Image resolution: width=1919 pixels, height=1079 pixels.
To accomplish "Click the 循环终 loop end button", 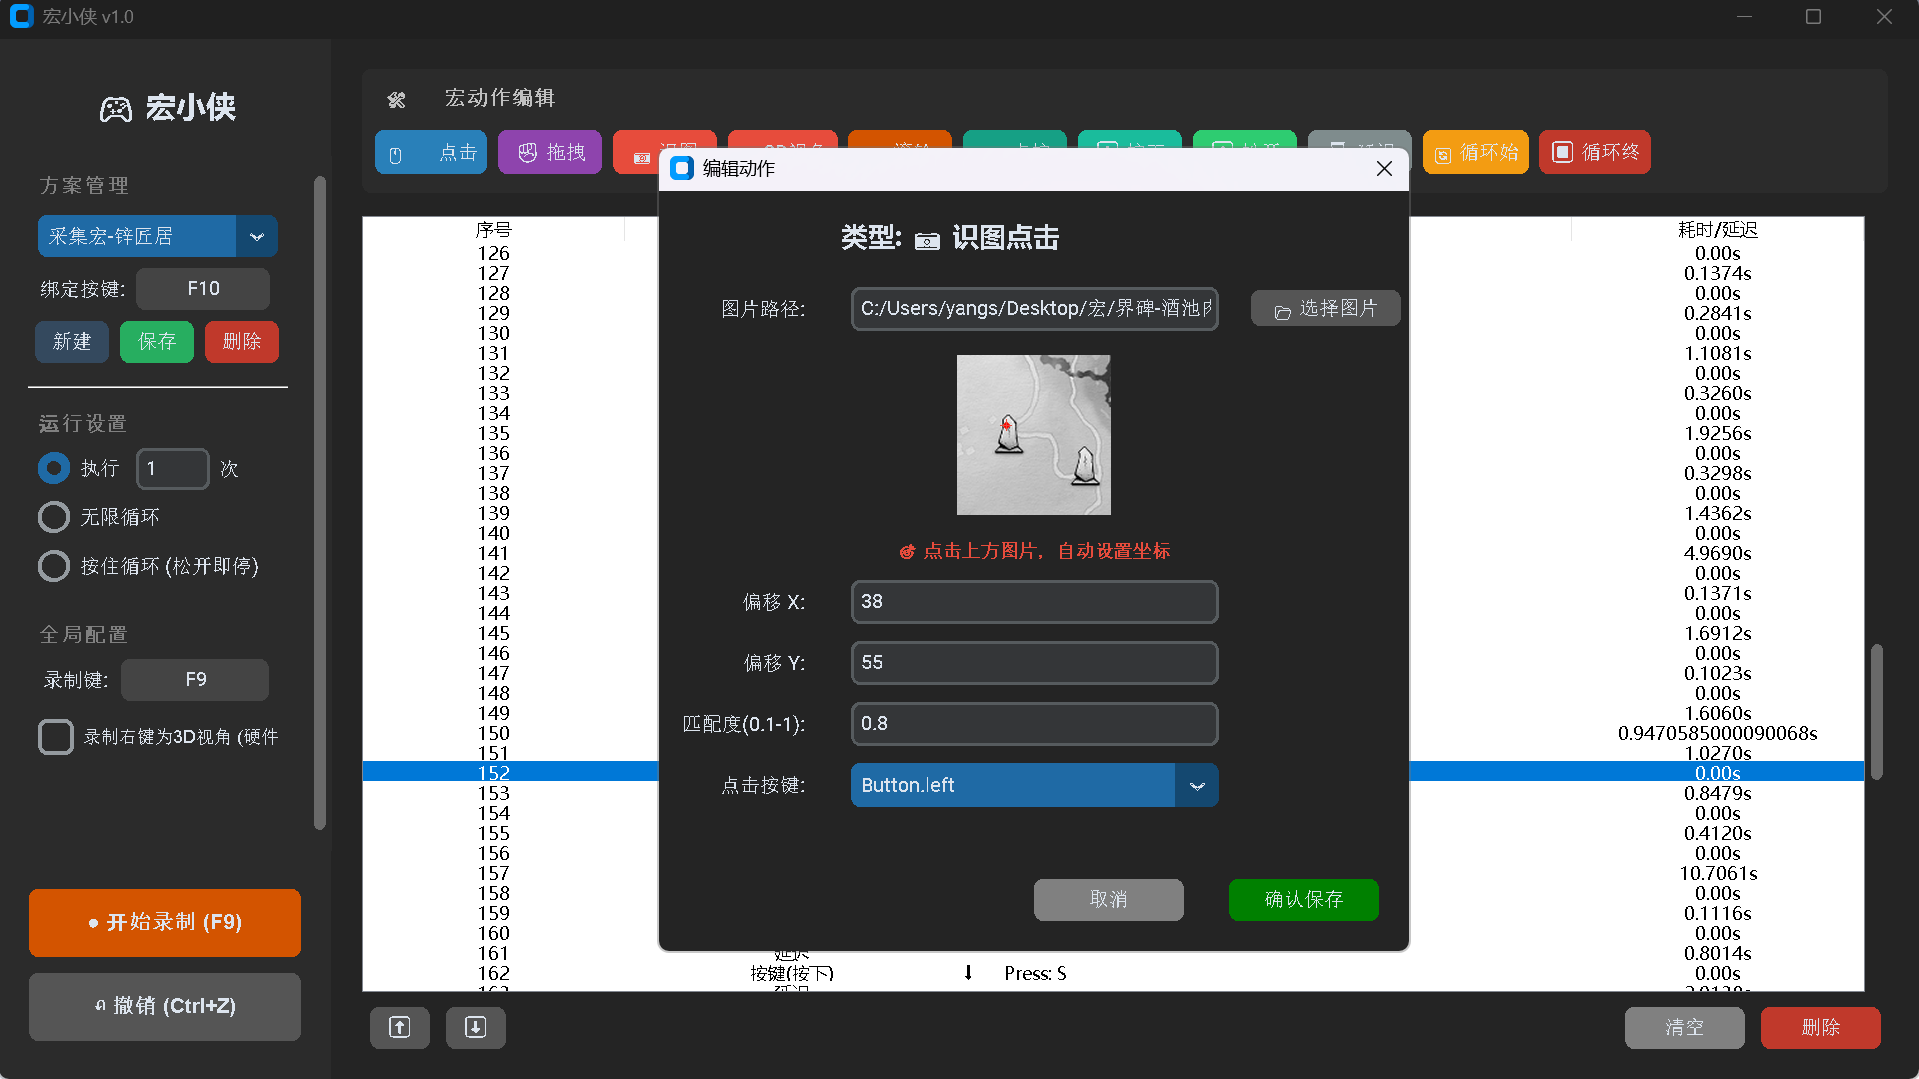I will pos(1594,152).
